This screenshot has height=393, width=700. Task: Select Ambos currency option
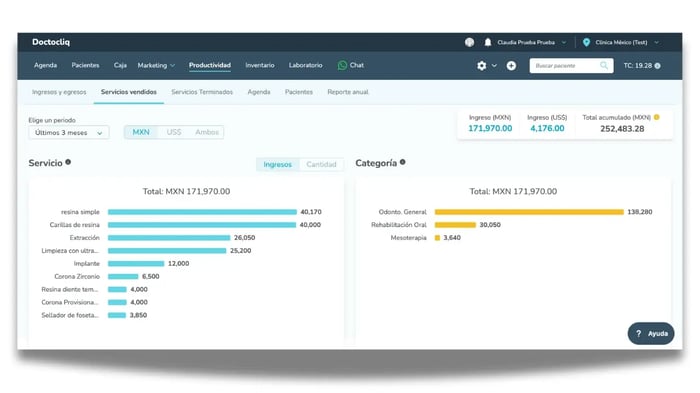coord(207,132)
